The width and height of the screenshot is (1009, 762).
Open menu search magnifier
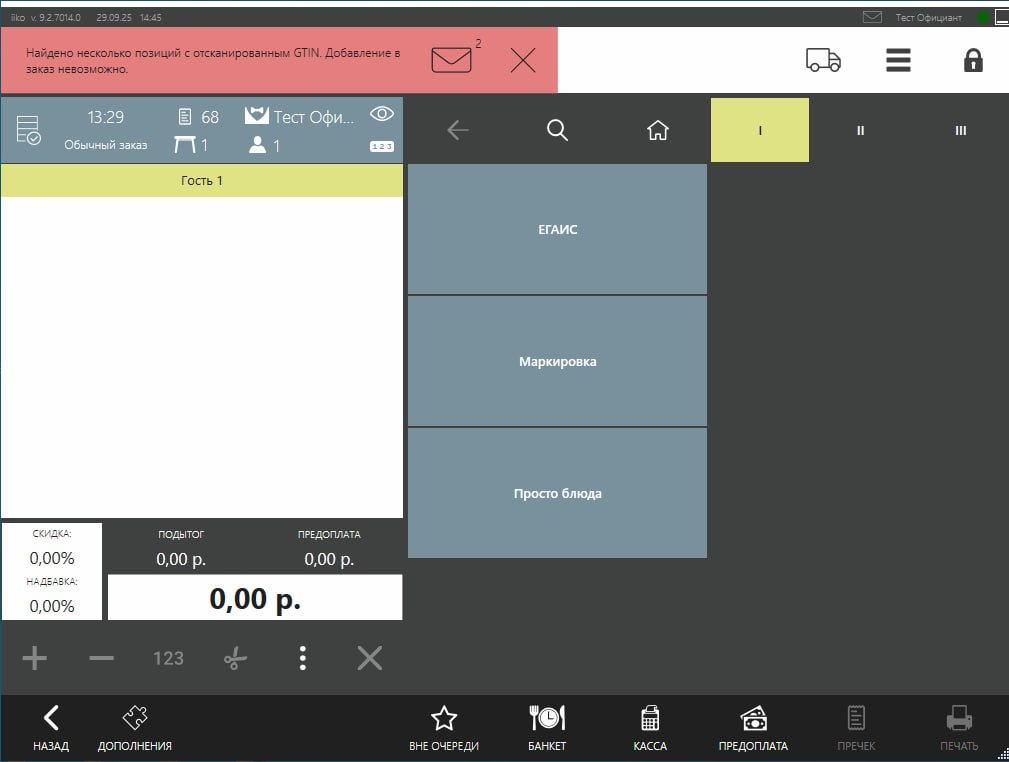(x=557, y=130)
